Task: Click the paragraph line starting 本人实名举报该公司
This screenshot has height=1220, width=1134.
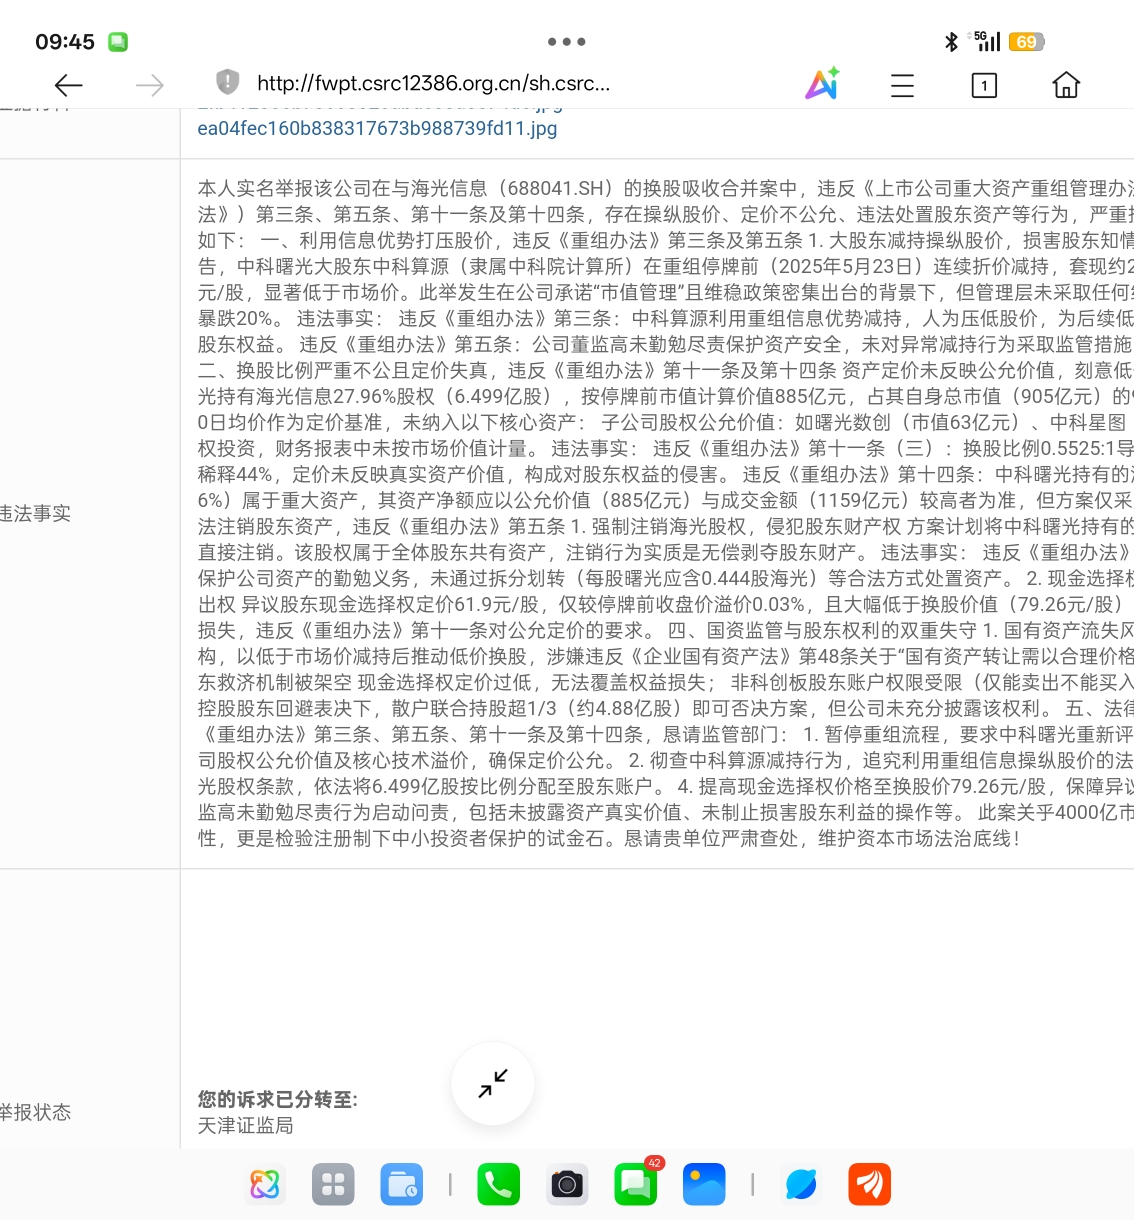Action: (x=665, y=188)
